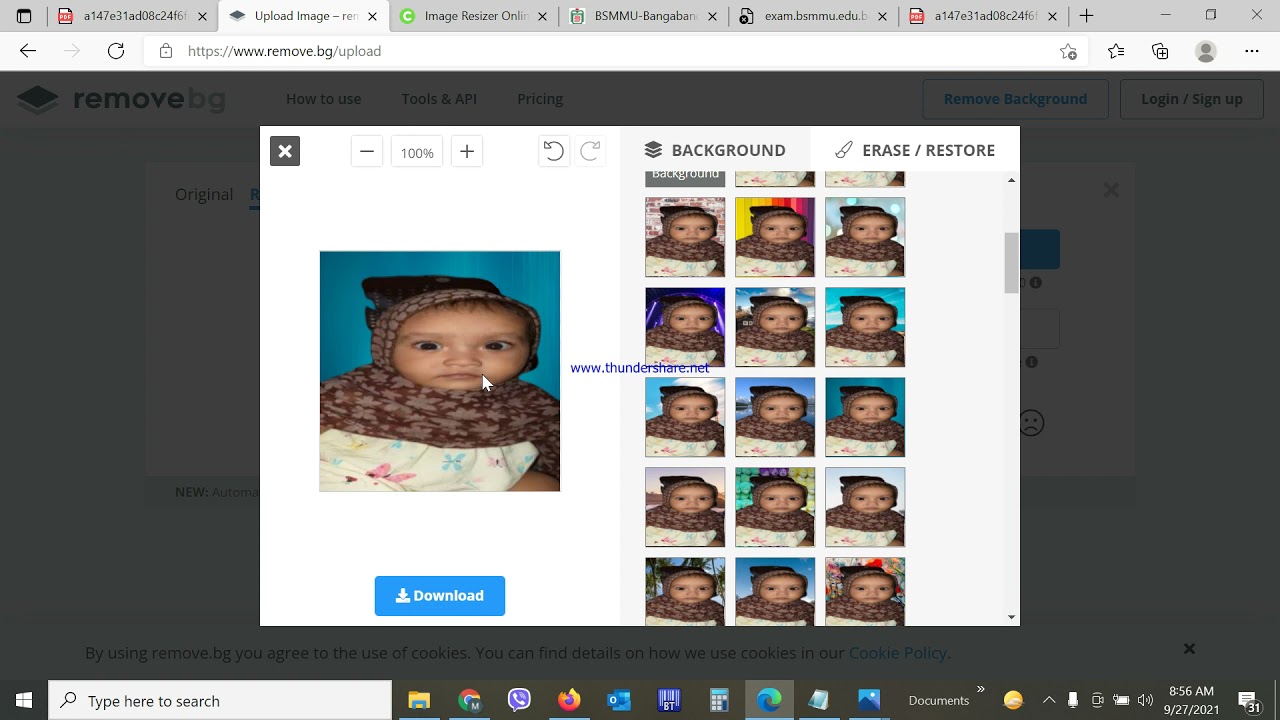
Task: Switch to the exam.bsmmu.edu.bd tab
Action: [x=815, y=16]
